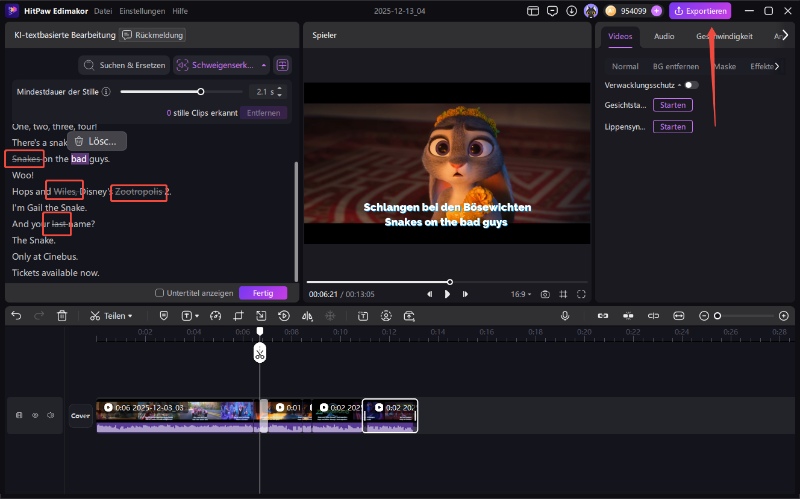Click the zoom-in plus icon on timeline

click(782, 316)
